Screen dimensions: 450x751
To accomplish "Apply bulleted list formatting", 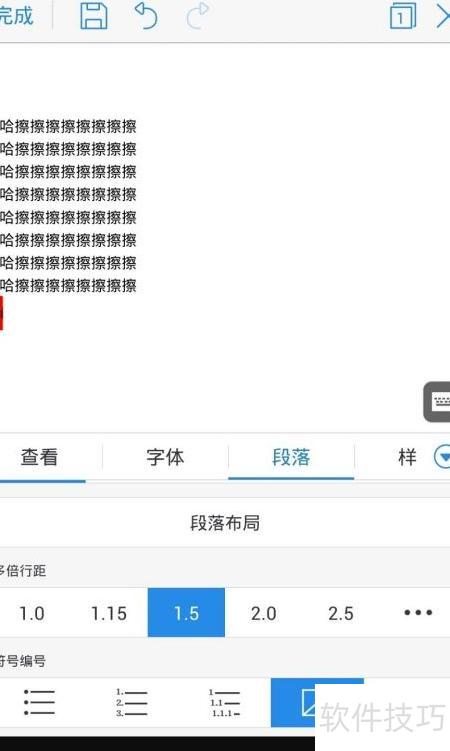I will (x=39, y=703).
